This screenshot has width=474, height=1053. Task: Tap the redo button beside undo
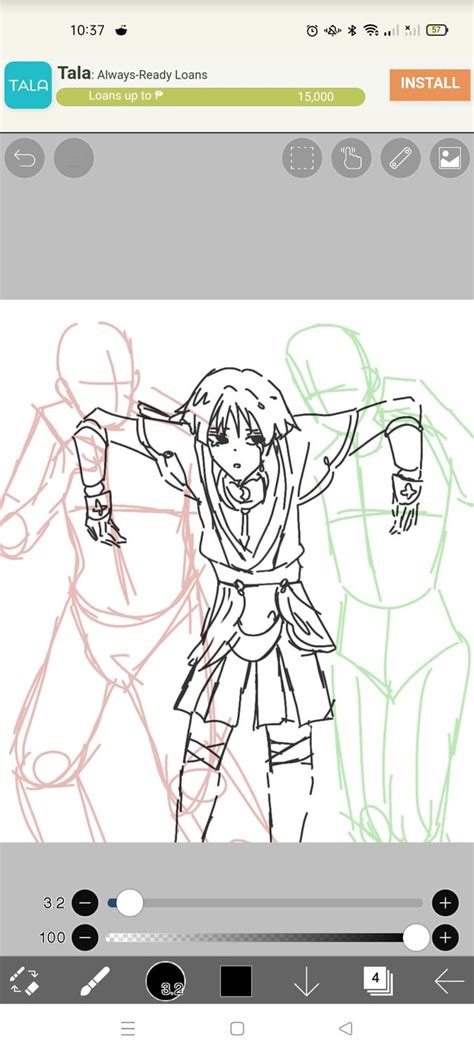[74, 158]
